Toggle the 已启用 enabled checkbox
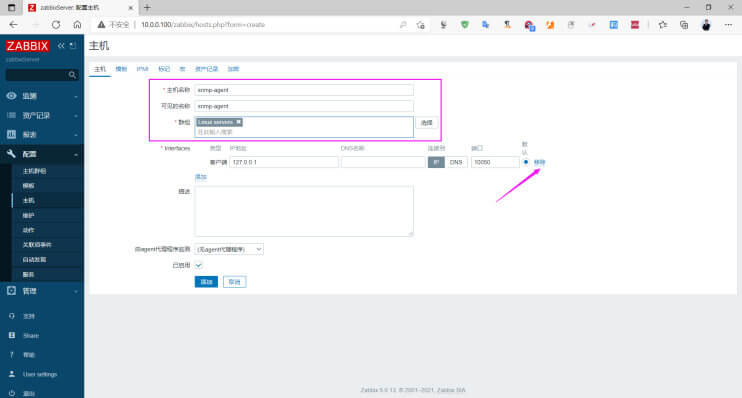The height and width of the screenshot is (398, 742). click(199, 265)
